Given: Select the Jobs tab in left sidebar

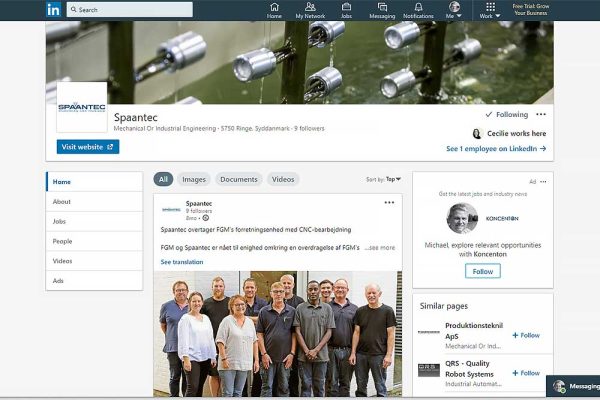Looking at the screenshot, I should click(x=94, y=222).
